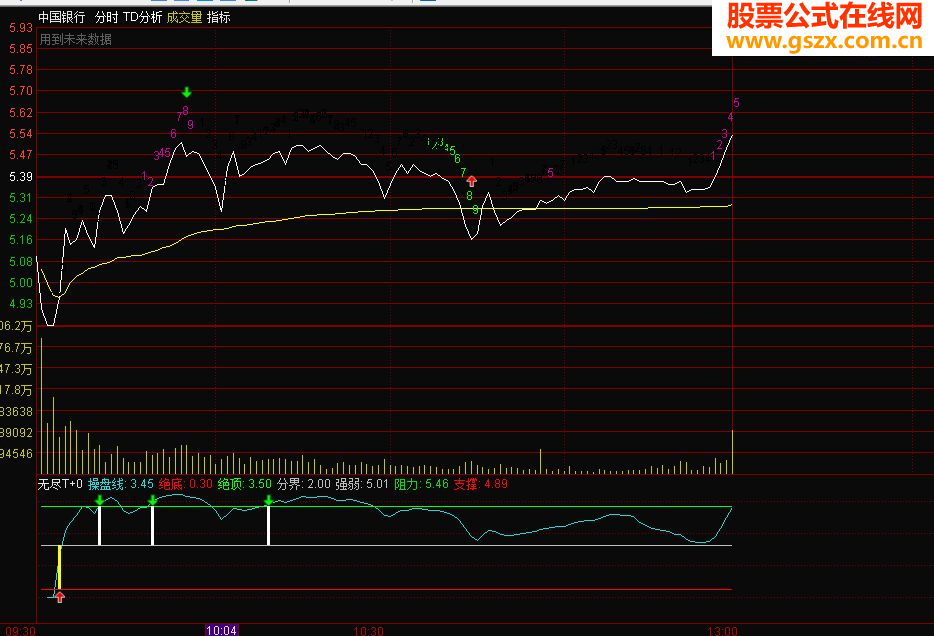This screenshot has height=636, width=934.
Task: Click the 4.93 price axis label
Action: pyautogui.click(x=21, y=303)
